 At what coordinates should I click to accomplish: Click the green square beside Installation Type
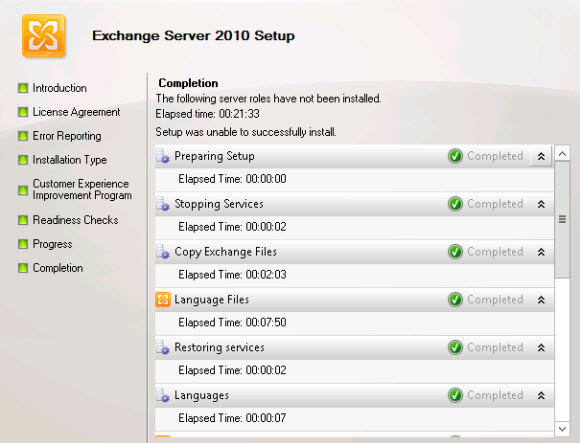pyautogui.click(x=23, y=160)
